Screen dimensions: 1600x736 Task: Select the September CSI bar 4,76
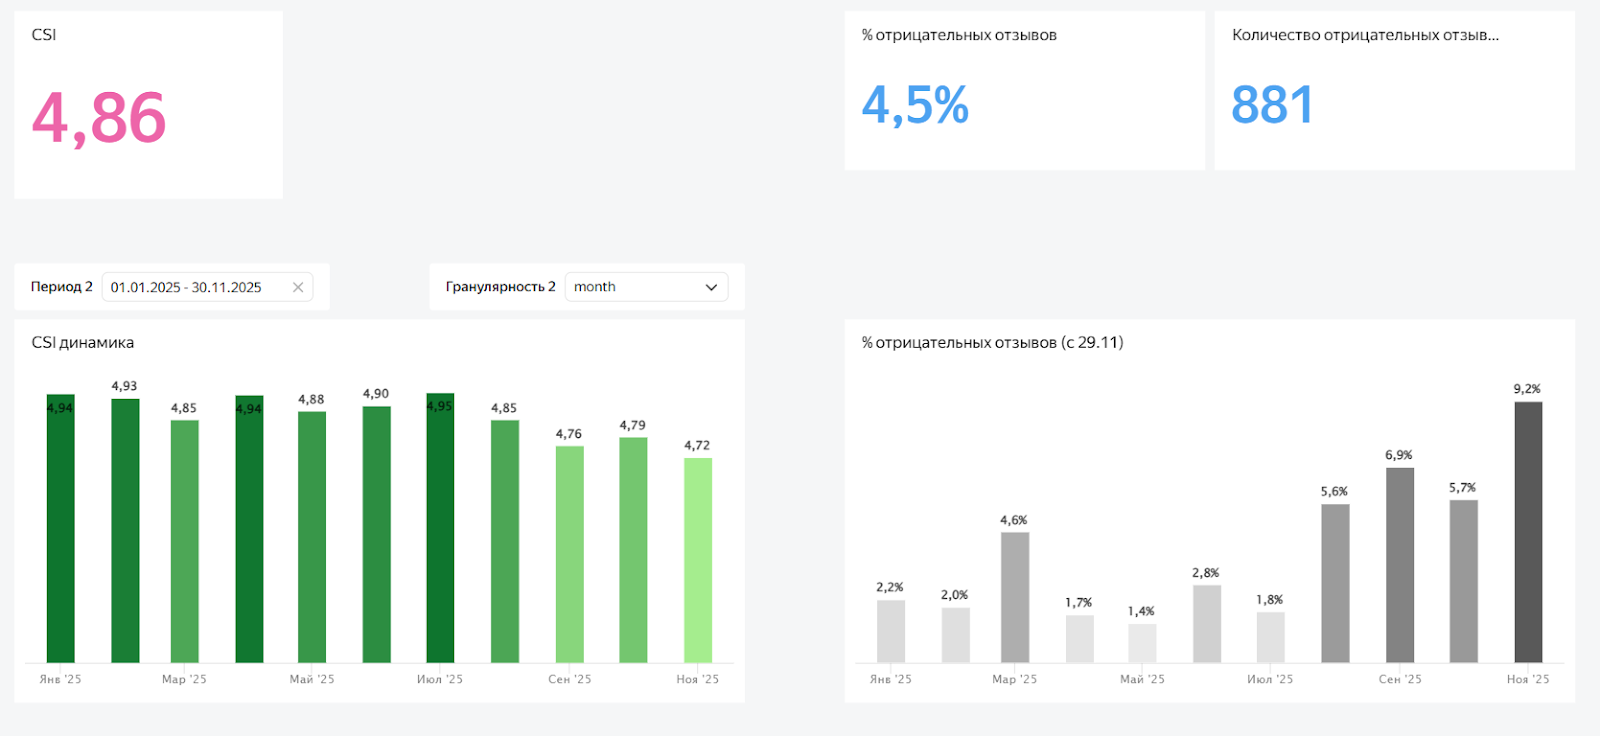[570, 555]
